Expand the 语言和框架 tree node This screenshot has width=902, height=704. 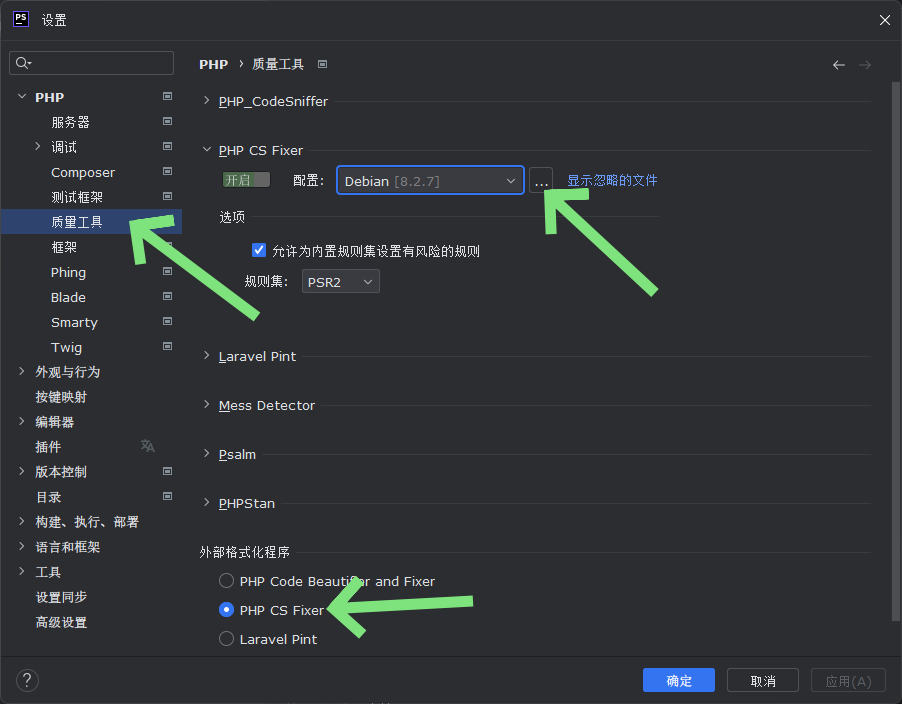(x=22, y=546)
